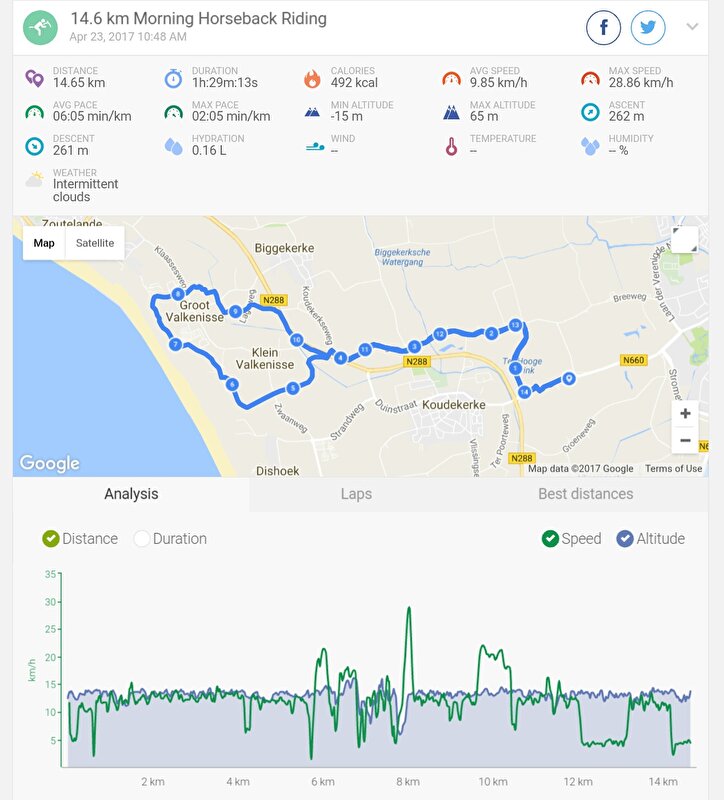Viewport: 724px width, 800px height.
Task: Click the green horseback riding activity icon
Action: click(40, 28)
